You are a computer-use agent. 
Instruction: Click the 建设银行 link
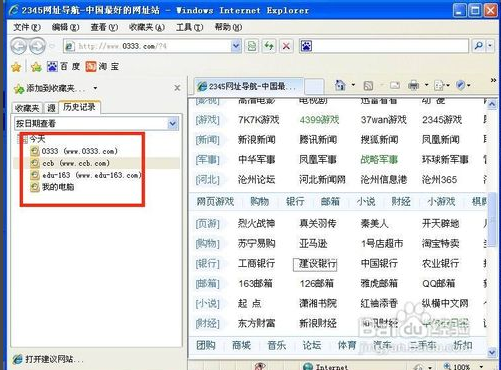[x=318, y=264]
